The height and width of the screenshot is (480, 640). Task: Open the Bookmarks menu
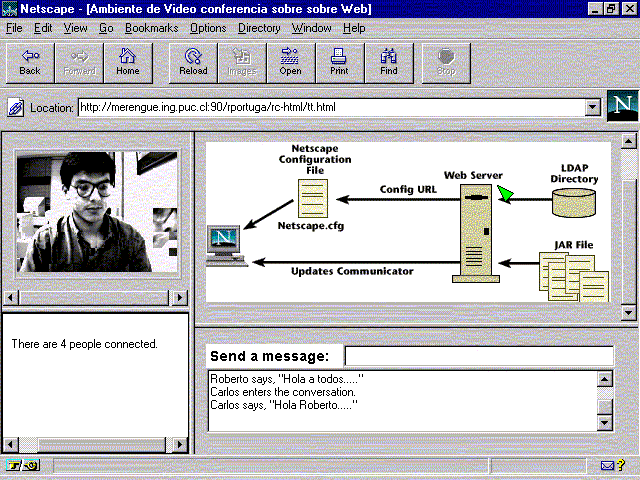151,28
